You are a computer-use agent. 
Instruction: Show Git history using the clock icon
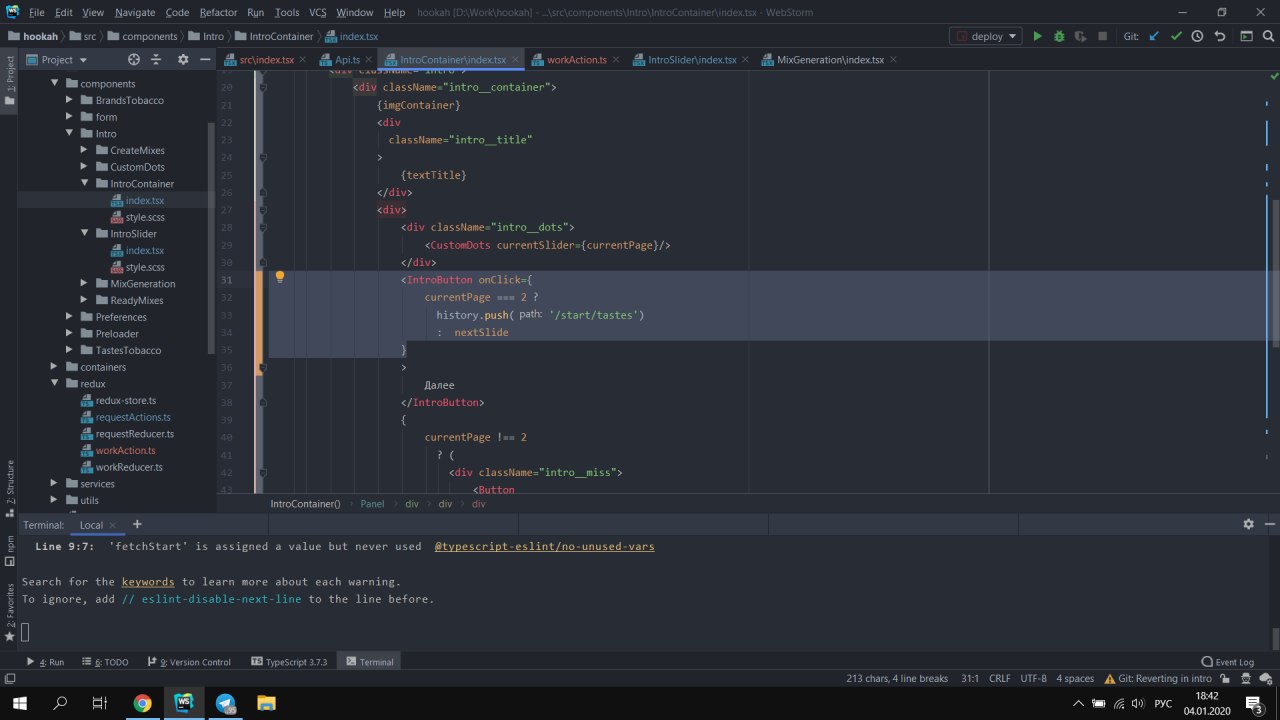(1197, 36)
